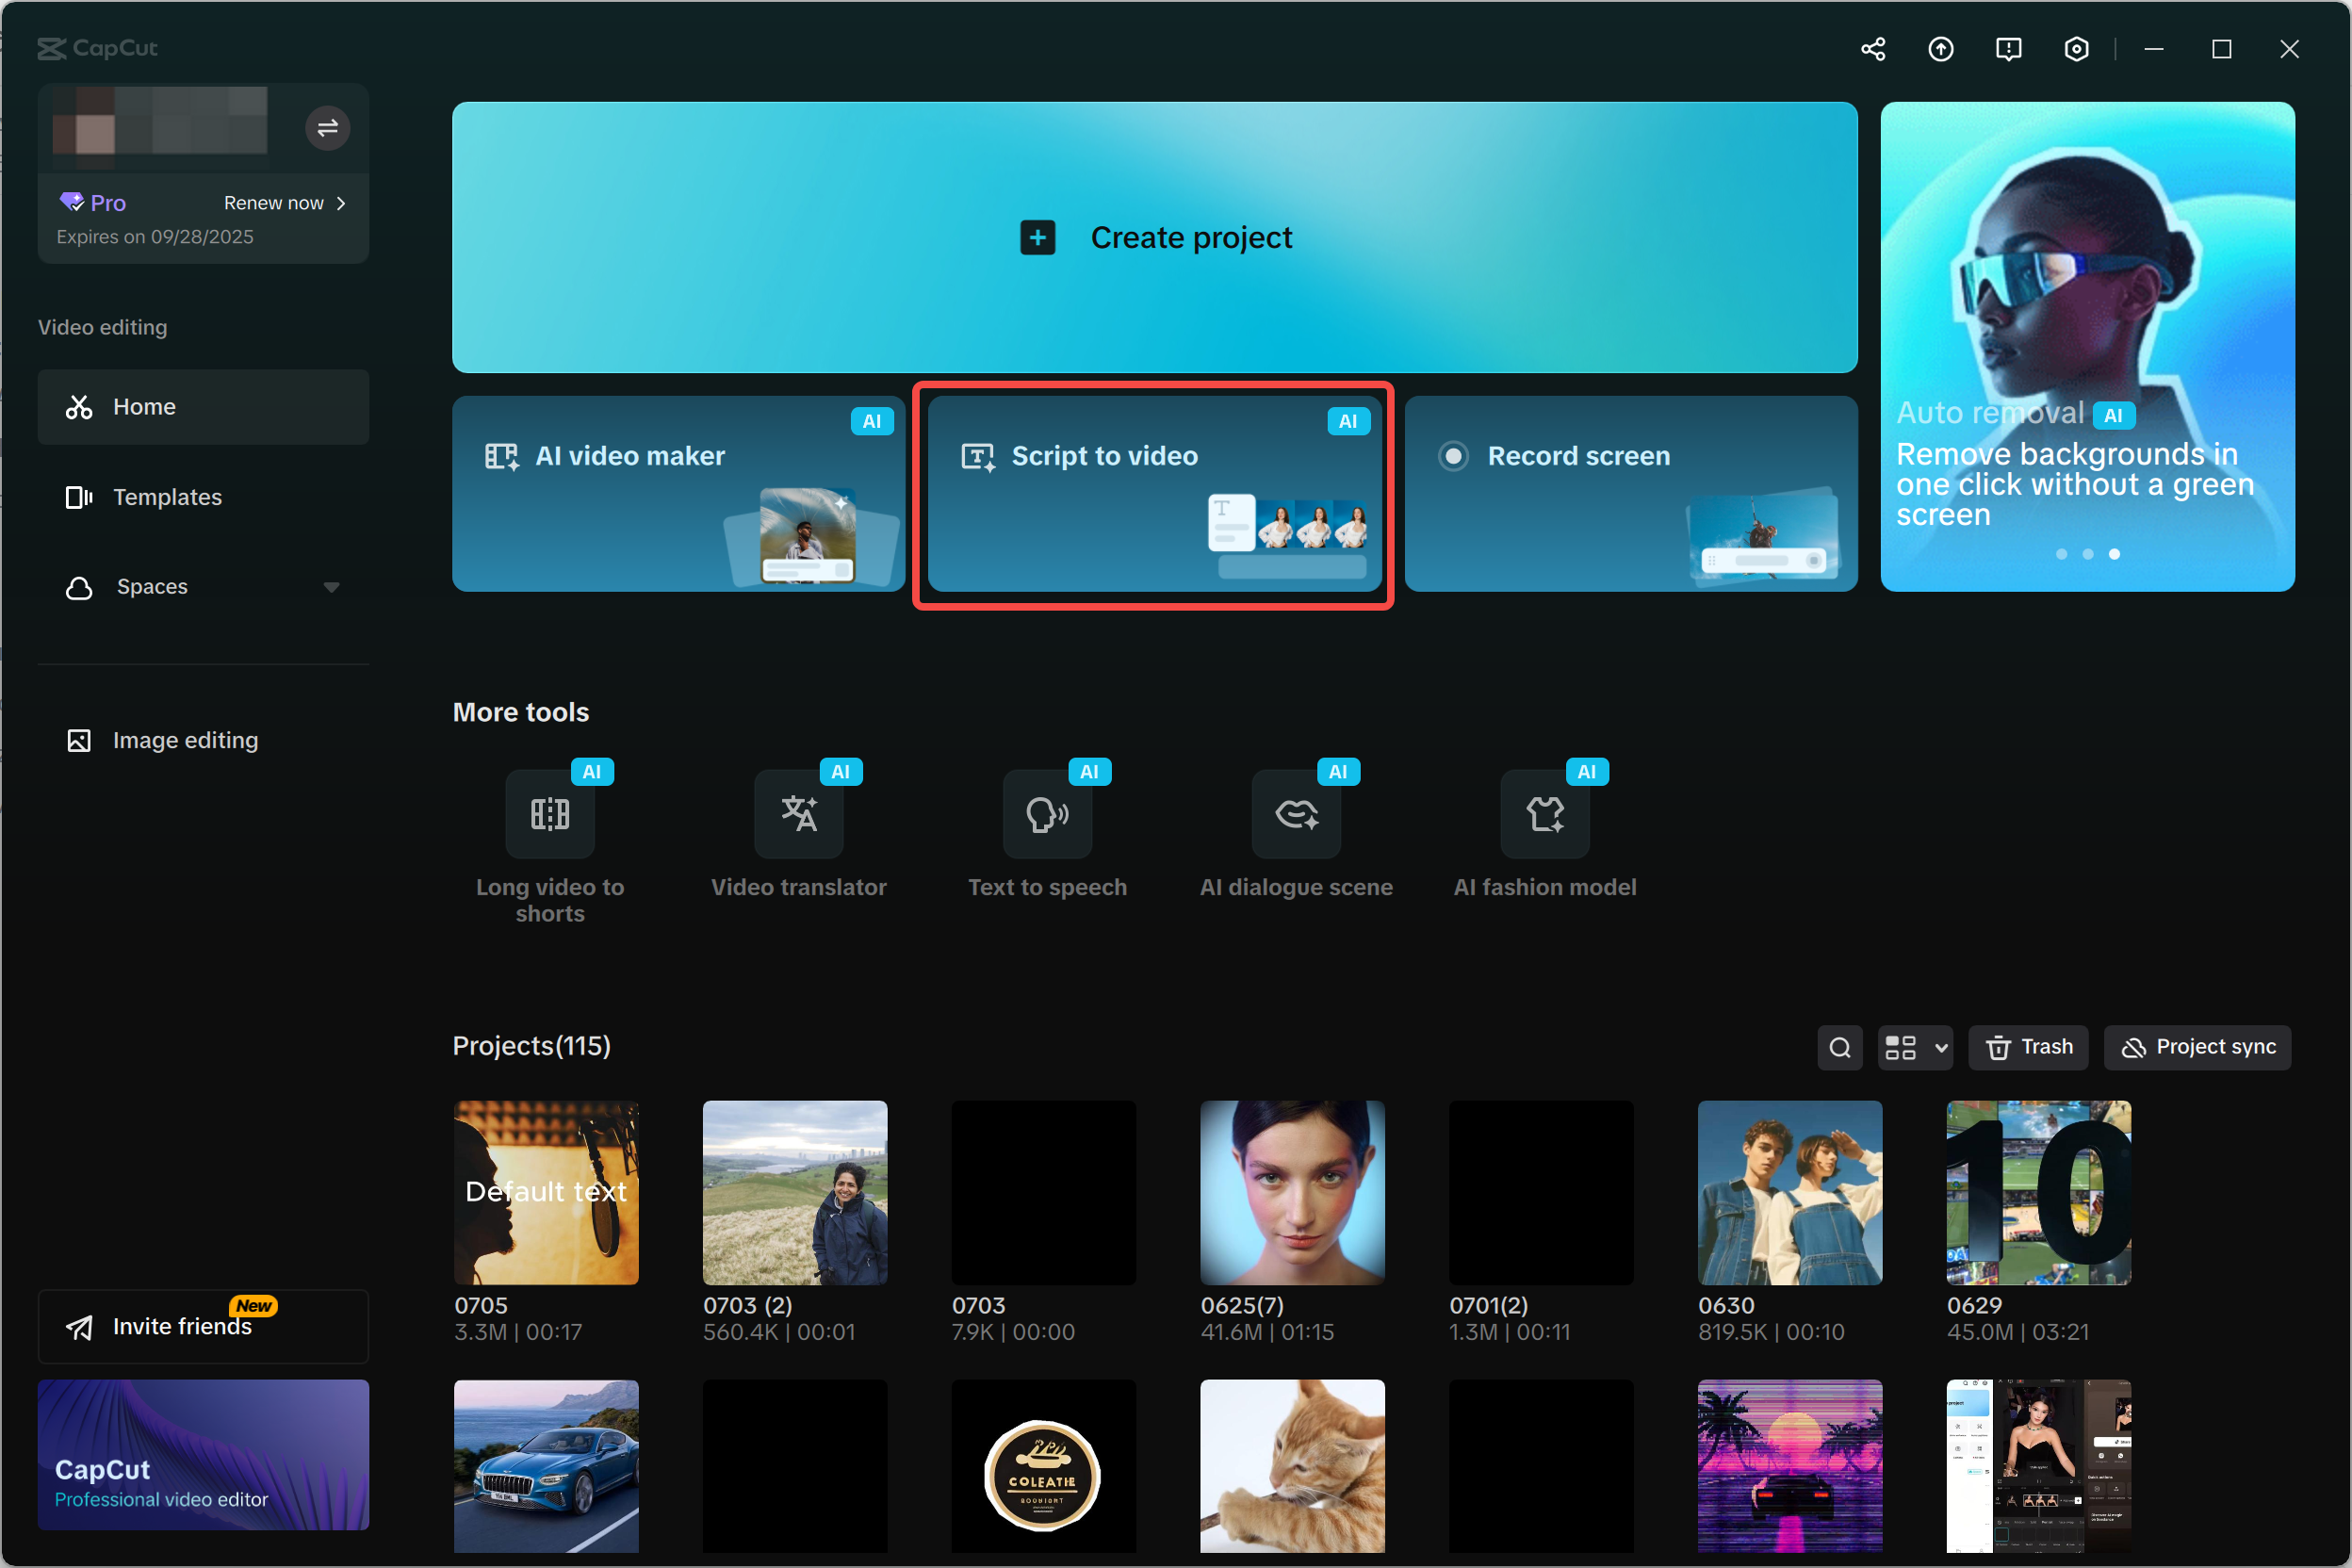Switch to the Templates section
The height and width of the screenshot is (1568, 2352).
167,497
